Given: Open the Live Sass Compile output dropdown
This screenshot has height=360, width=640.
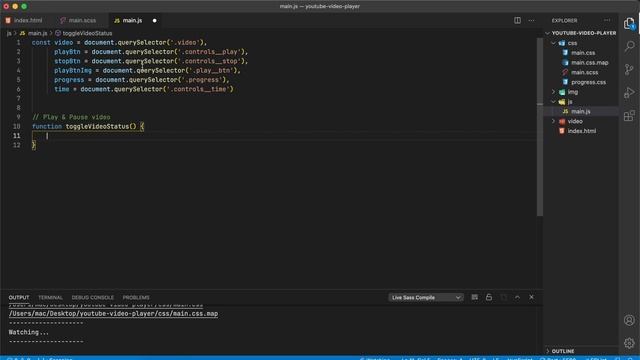Looking at the screenshot, I should [x=426, y=298].
